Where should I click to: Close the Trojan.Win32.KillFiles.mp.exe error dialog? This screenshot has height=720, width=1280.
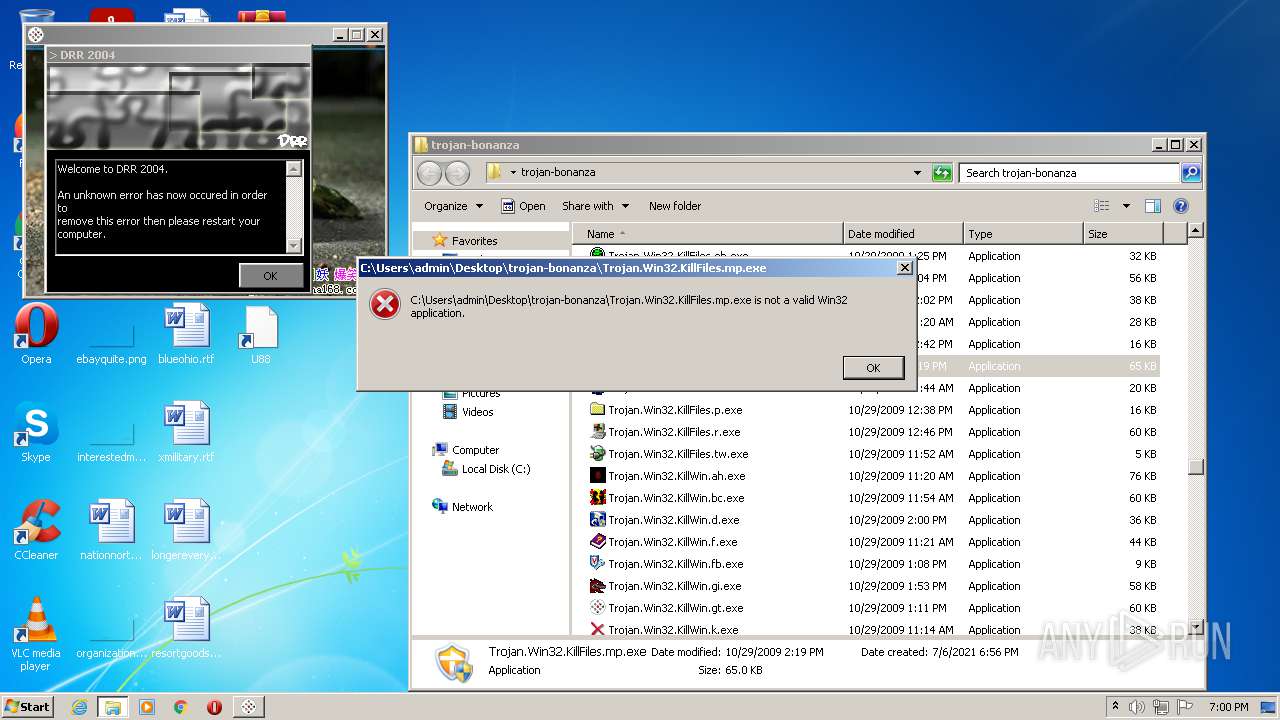pos(905,268)
